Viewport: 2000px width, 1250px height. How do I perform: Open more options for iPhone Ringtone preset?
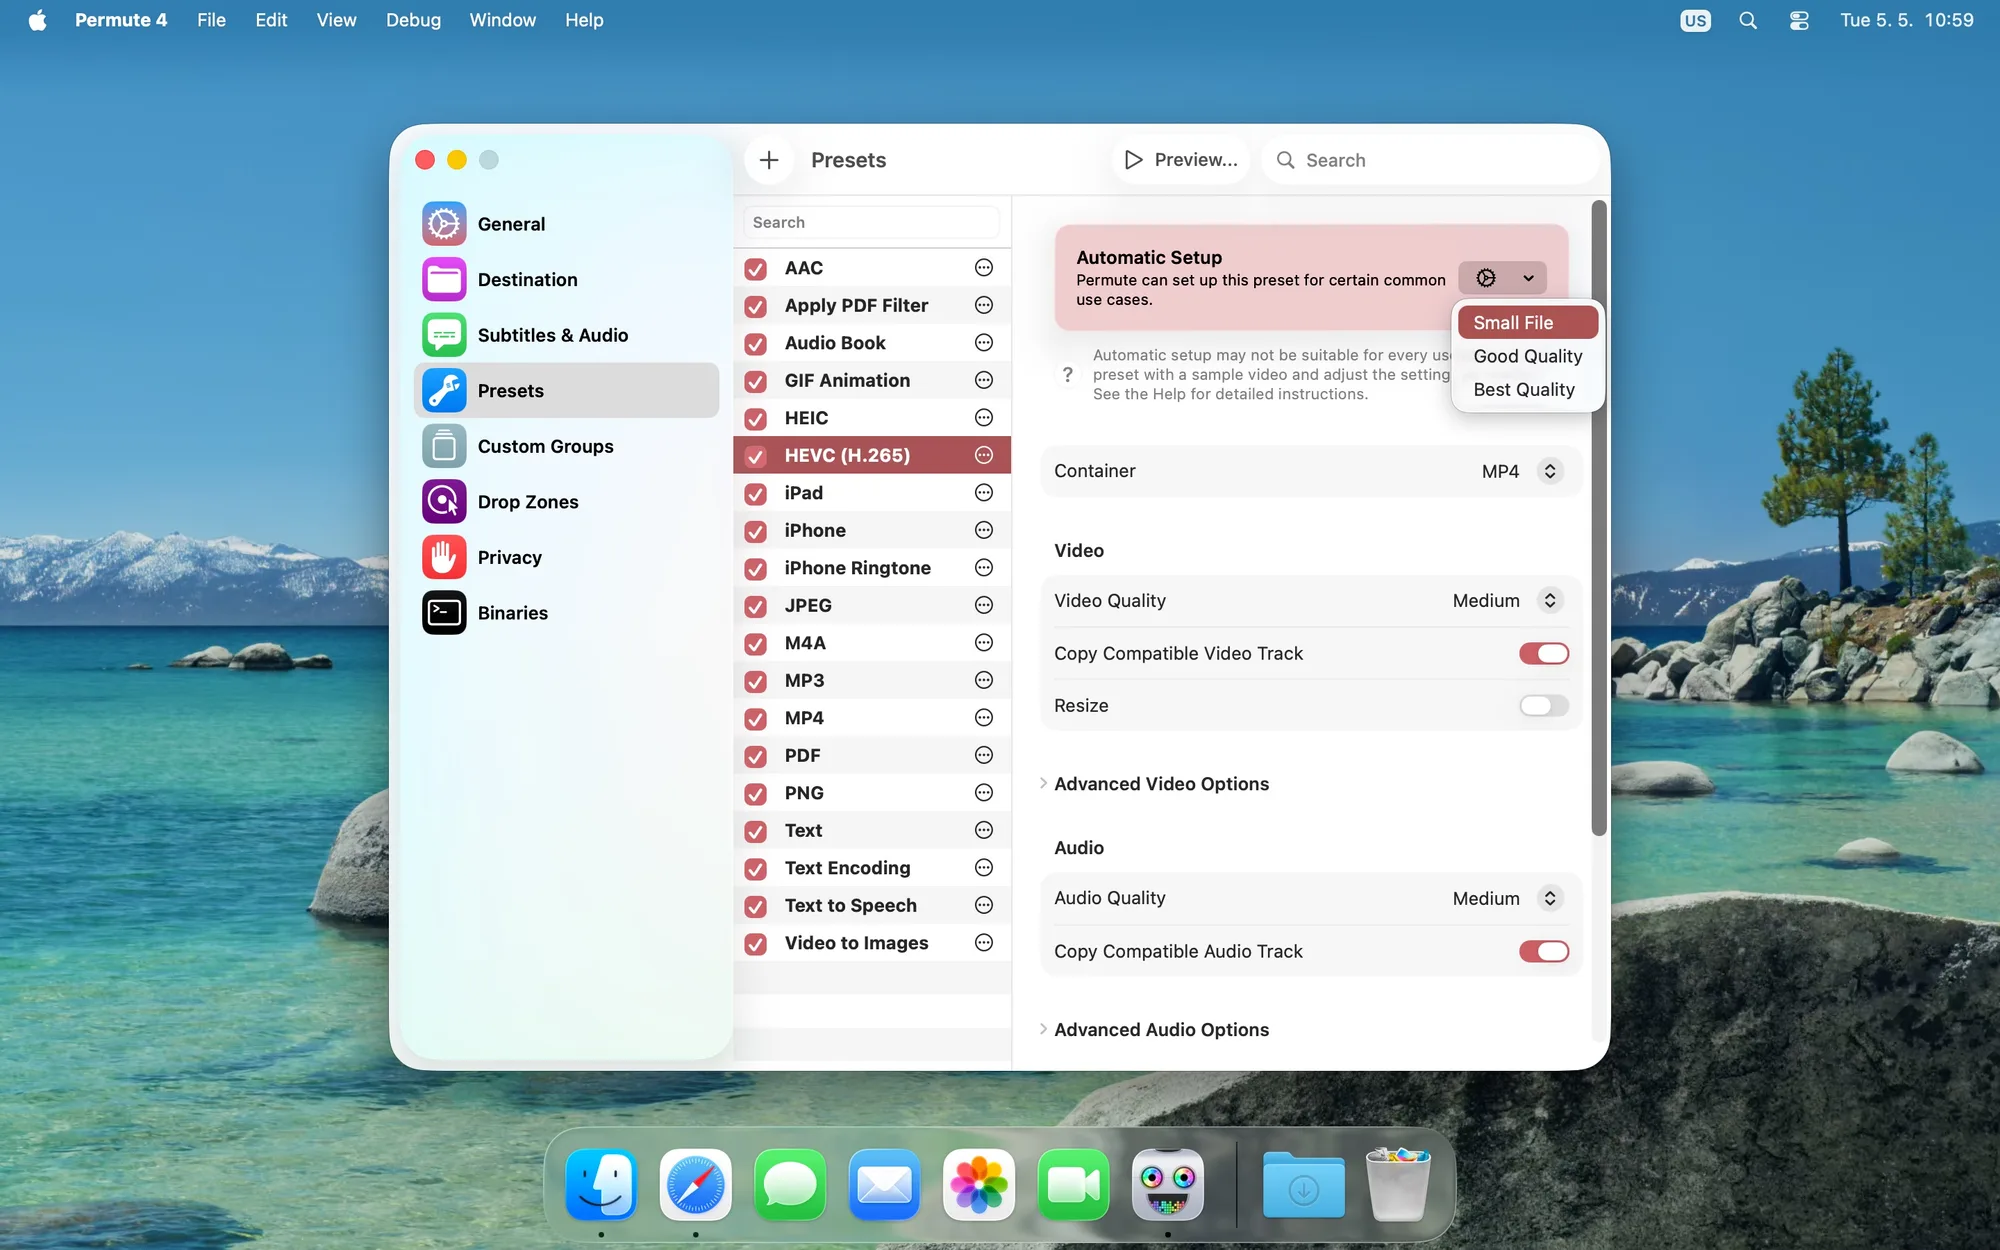(984, 568)
